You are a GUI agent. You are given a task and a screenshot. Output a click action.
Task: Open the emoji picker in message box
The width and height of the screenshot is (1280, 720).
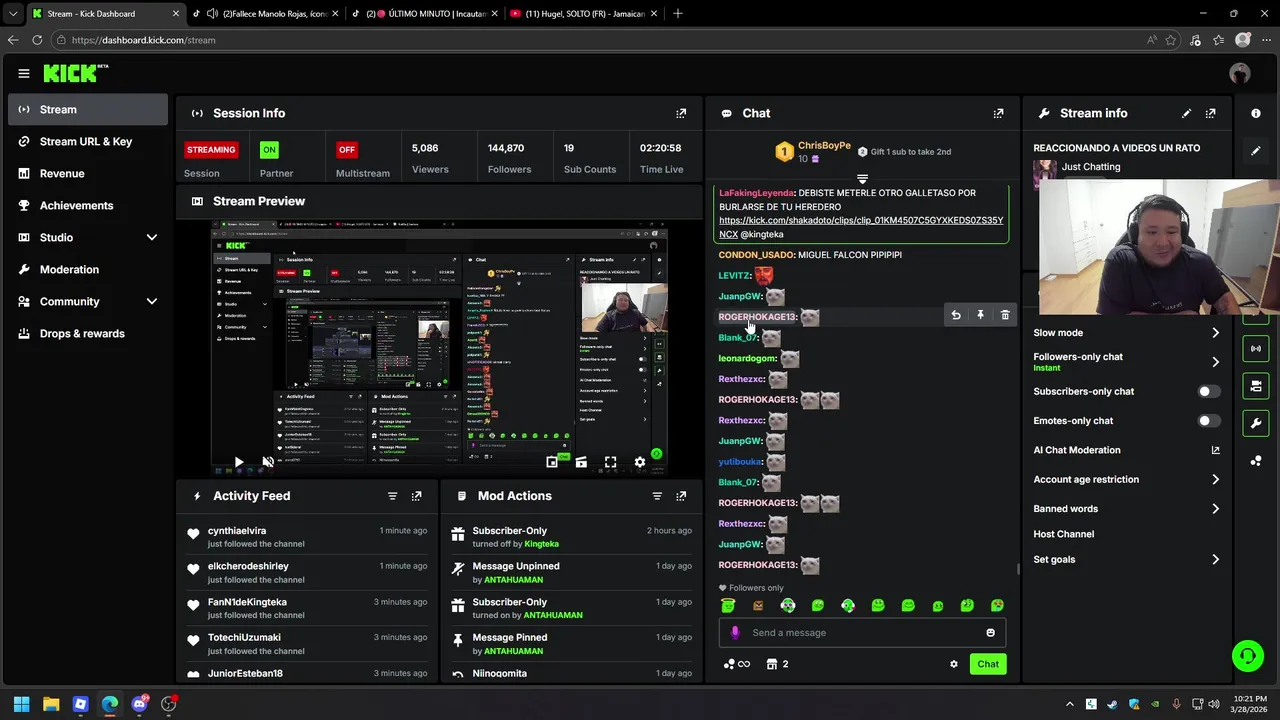coord(991,632)
